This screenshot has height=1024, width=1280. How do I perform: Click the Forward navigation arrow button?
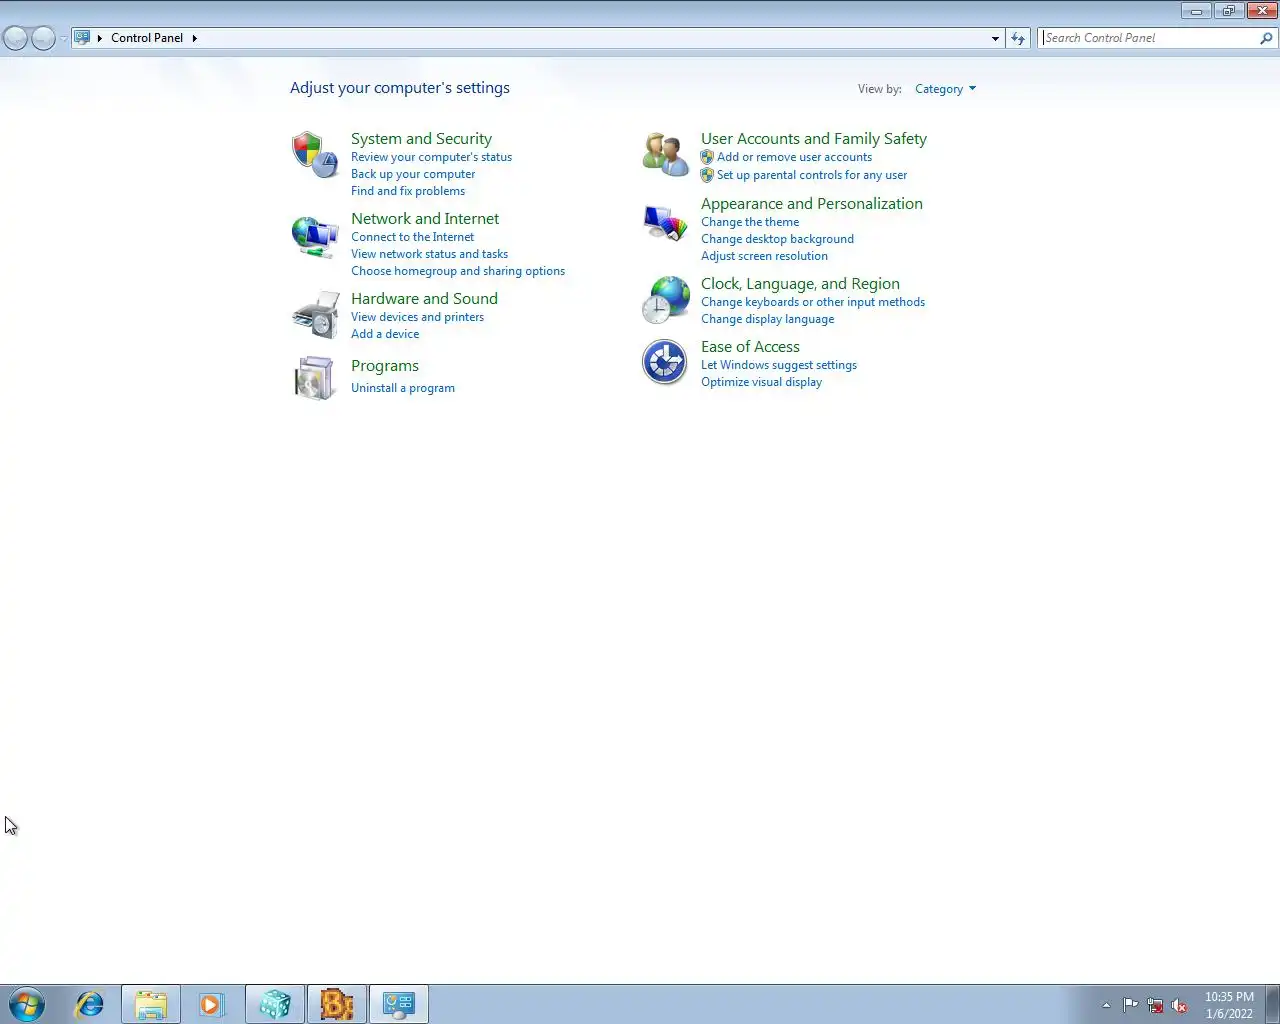click(43, 38)
